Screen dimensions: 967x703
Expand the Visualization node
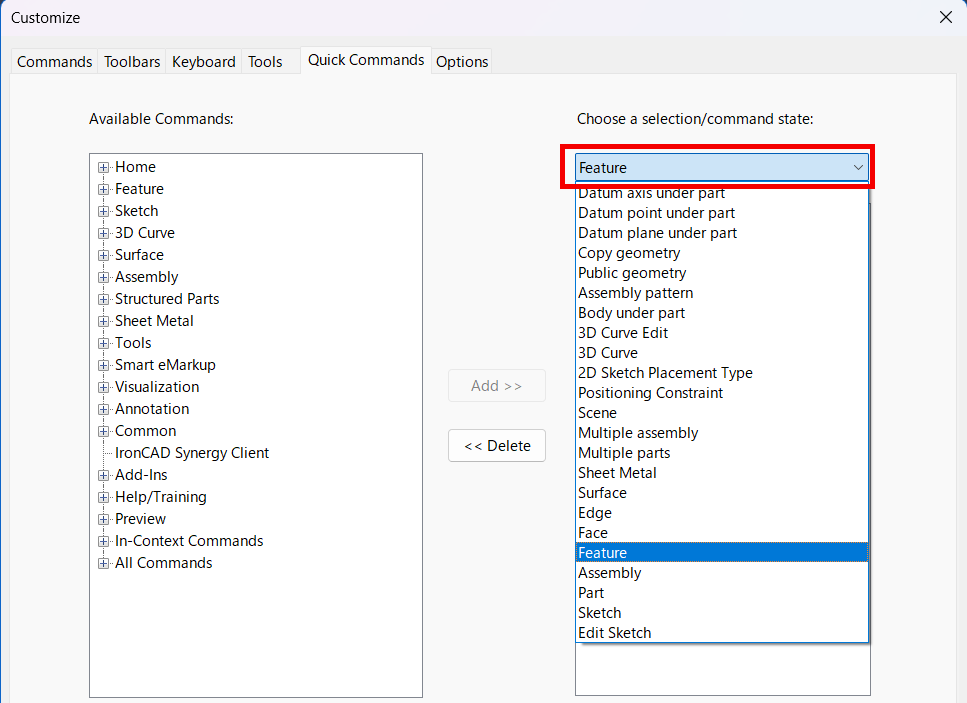[104, 387]
